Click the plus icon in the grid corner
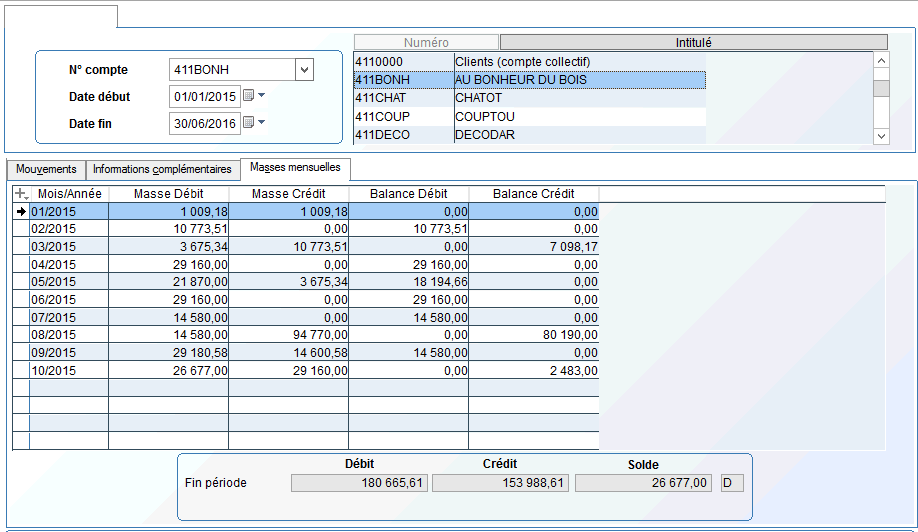The image size is (918, 532). tap(20, 193)
